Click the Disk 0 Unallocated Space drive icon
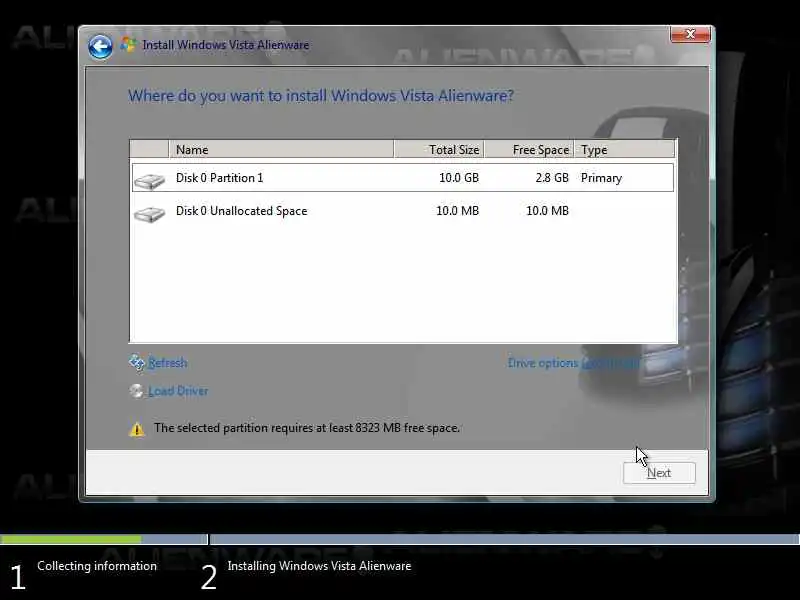Screen dimensions: 800x600 coord(149,214)
